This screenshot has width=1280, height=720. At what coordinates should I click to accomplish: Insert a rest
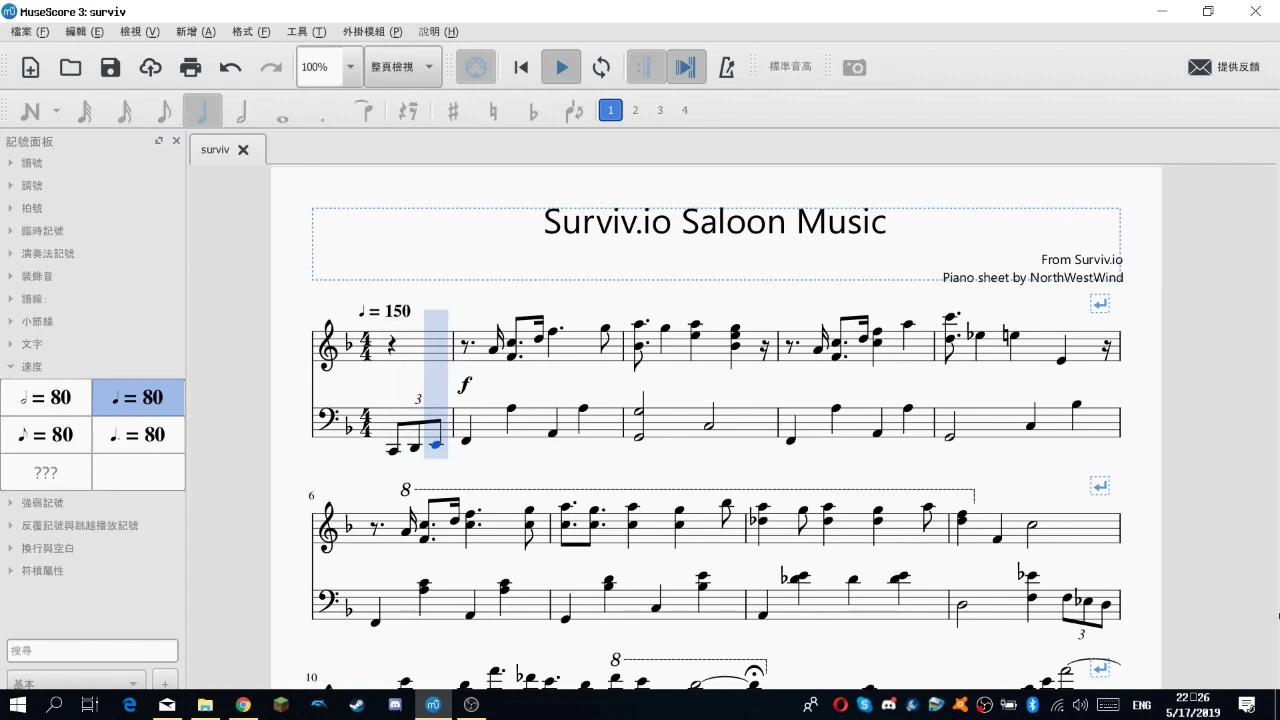click(407, 111)
